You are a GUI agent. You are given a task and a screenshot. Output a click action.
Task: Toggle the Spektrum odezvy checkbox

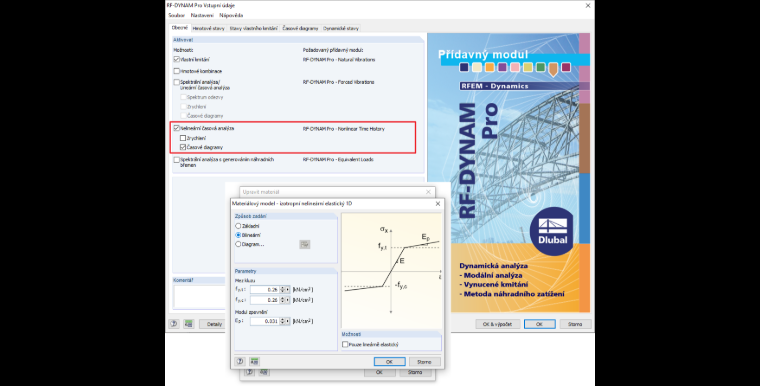click(183, 97)
